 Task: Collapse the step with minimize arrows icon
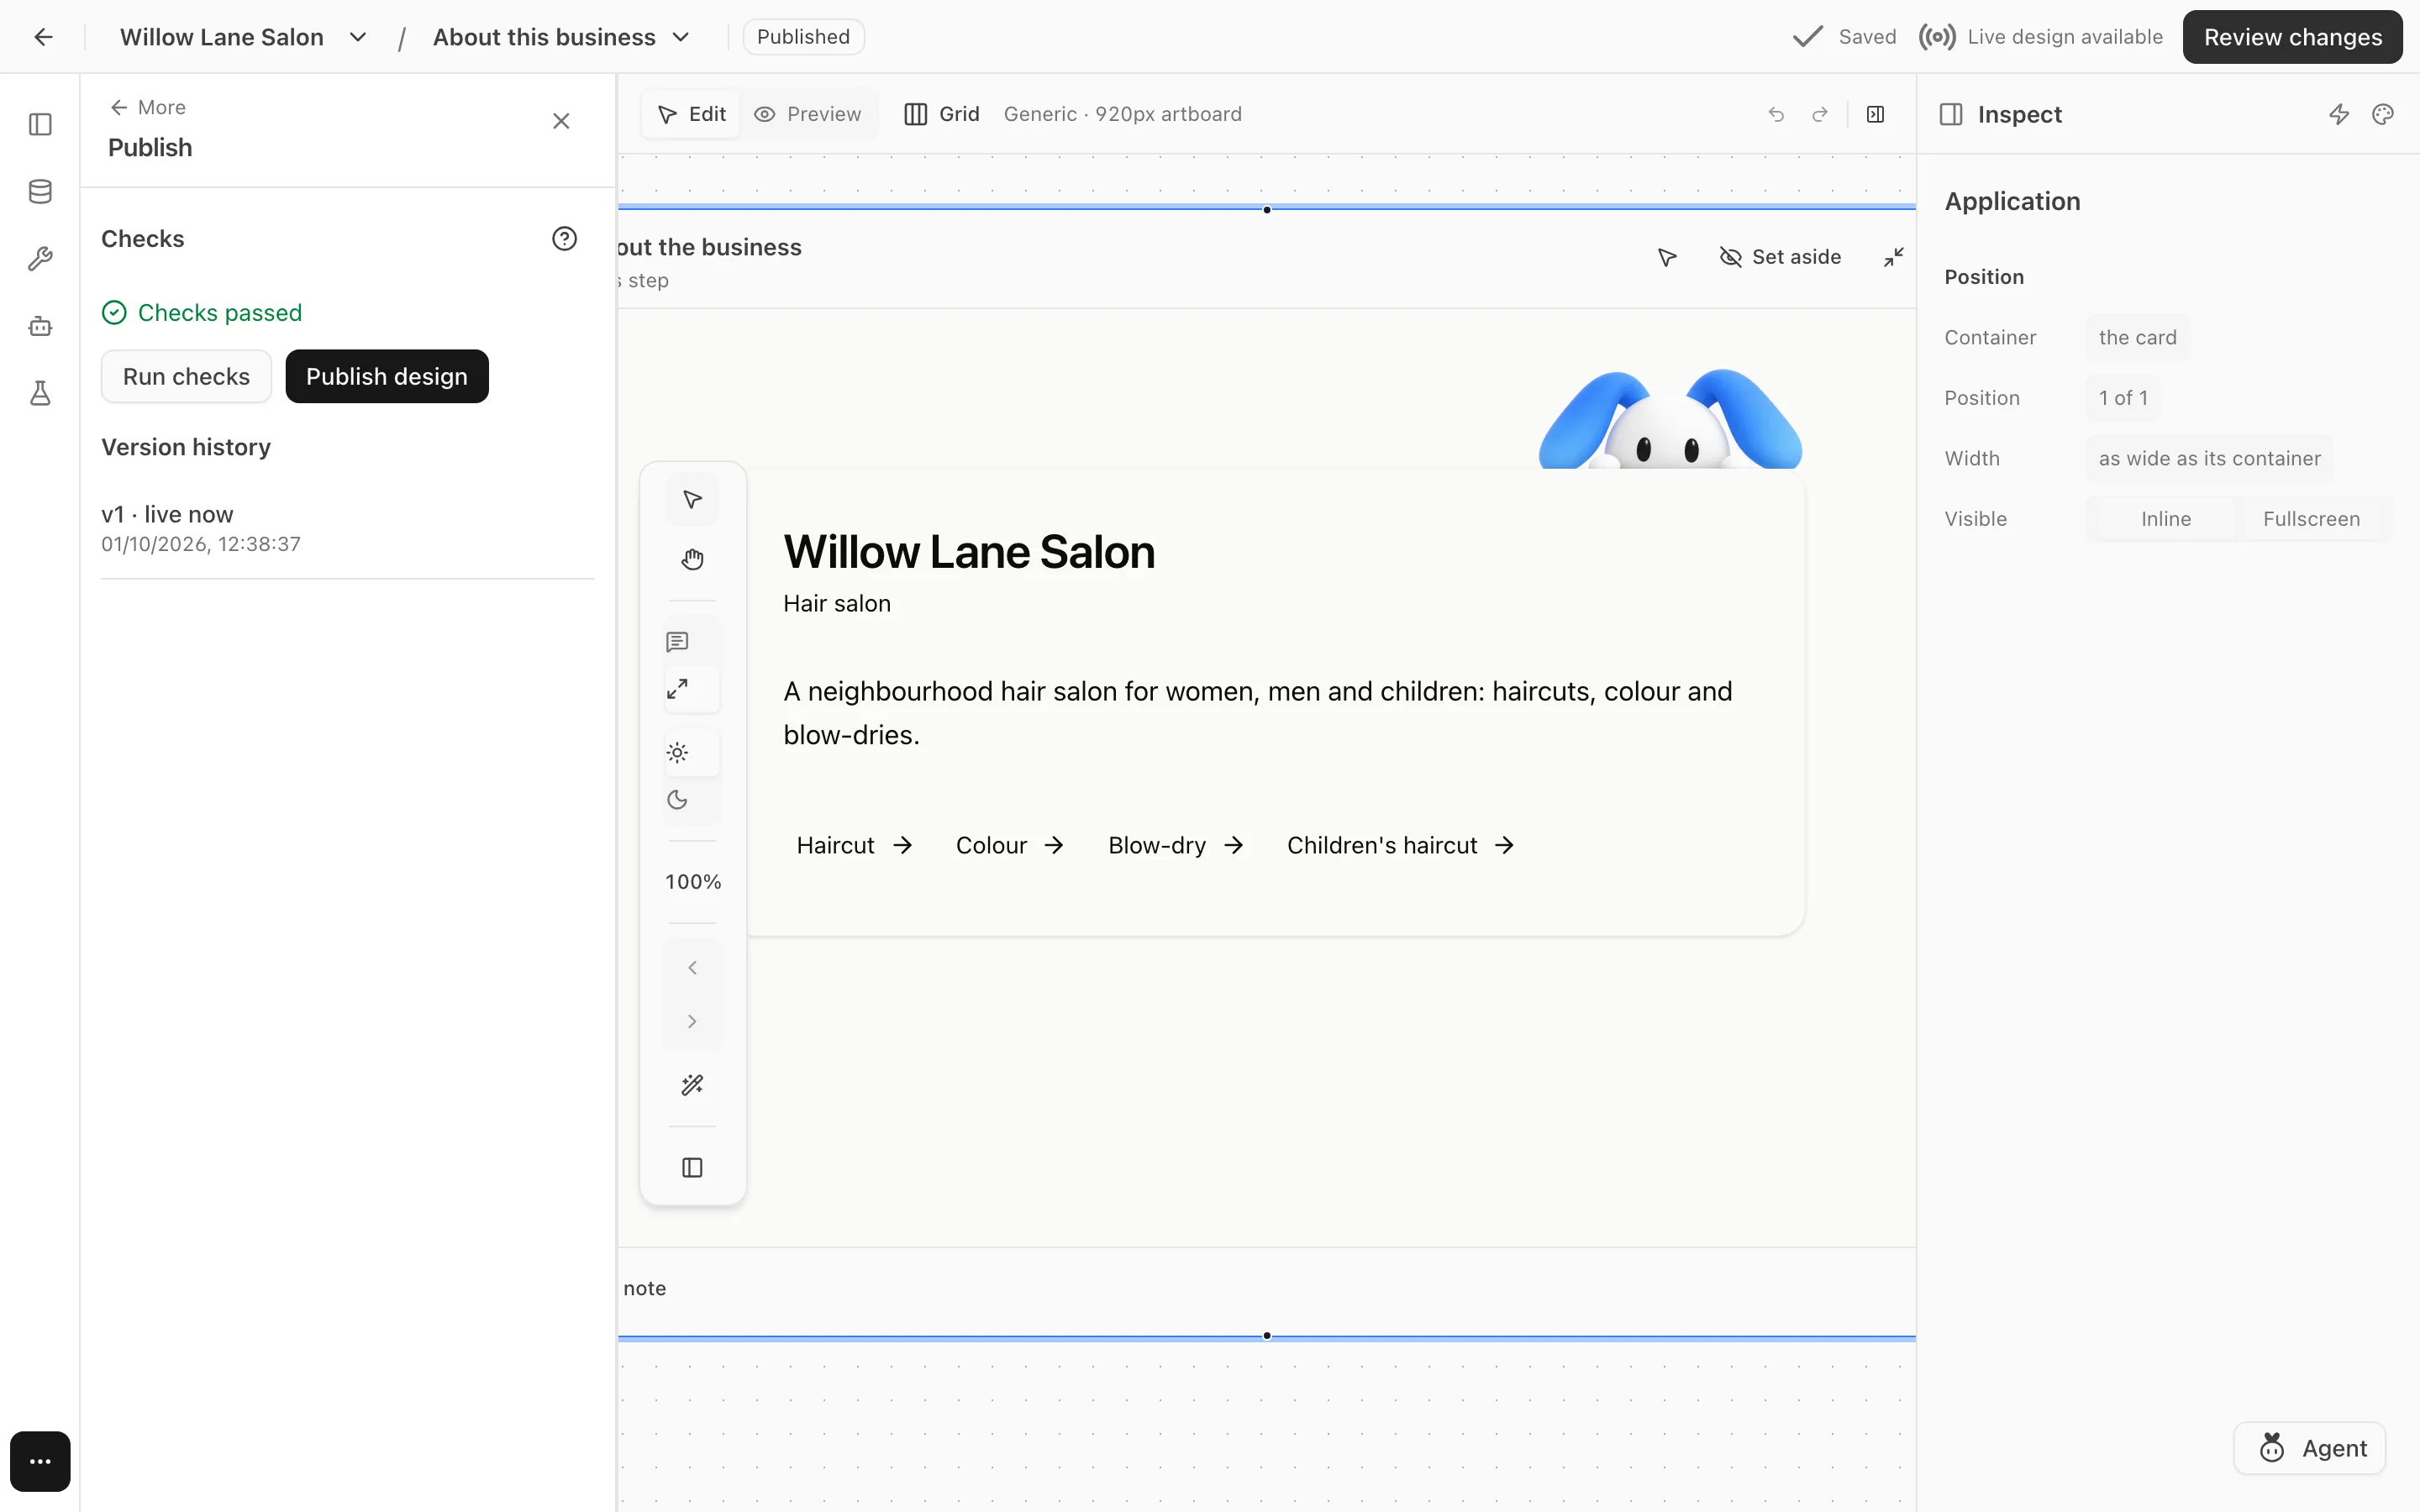tap(1893, 257)
